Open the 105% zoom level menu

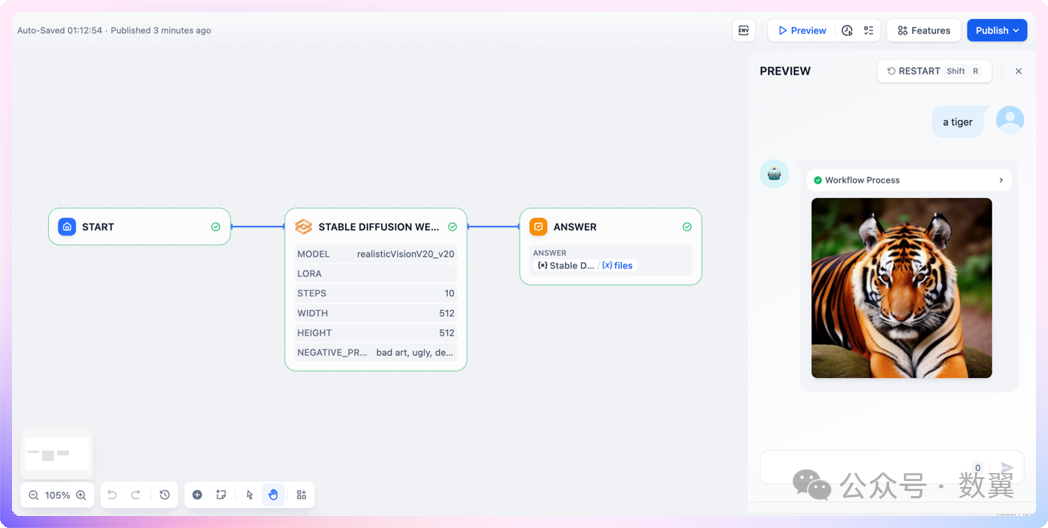[x=57, y=495]
